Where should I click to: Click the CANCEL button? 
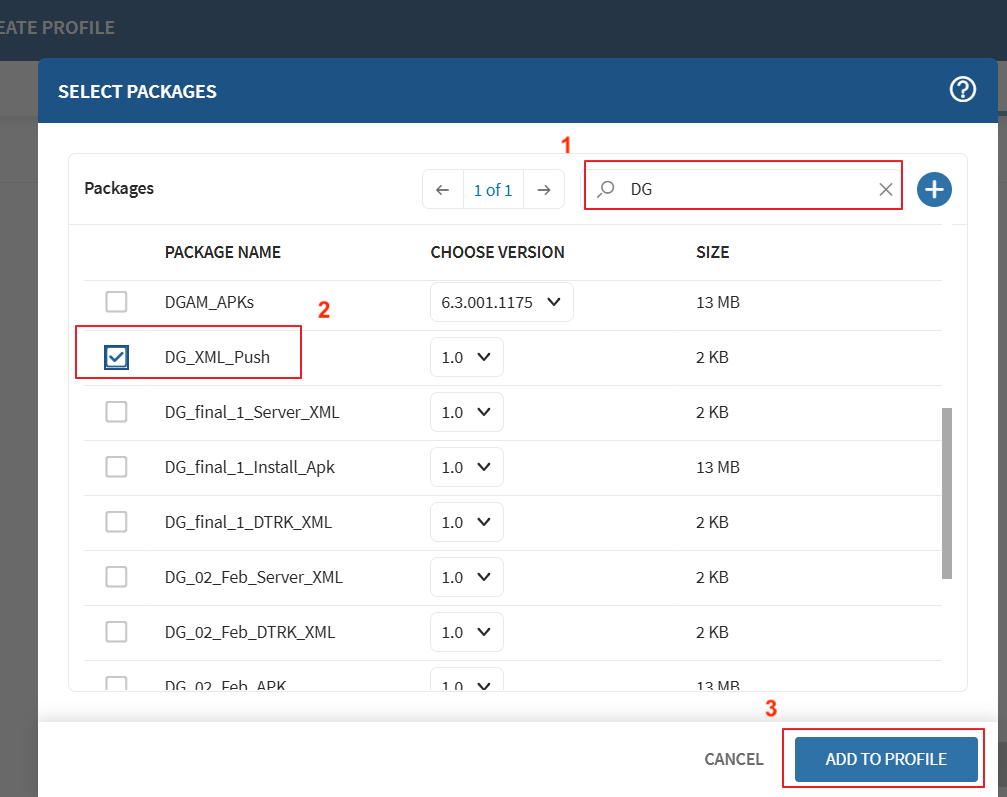[x=733, y=759]
